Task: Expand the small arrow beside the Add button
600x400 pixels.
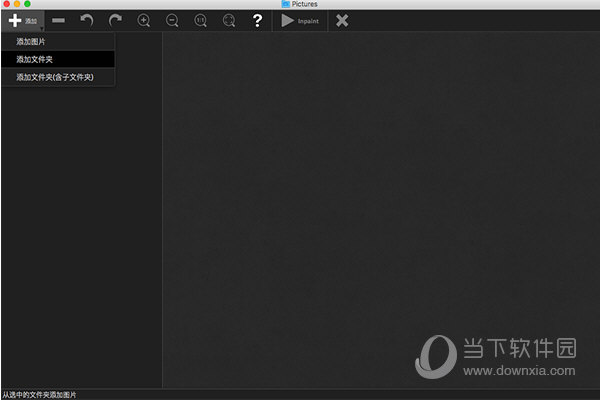Action: pyautogui.click(x=42, y=27)
